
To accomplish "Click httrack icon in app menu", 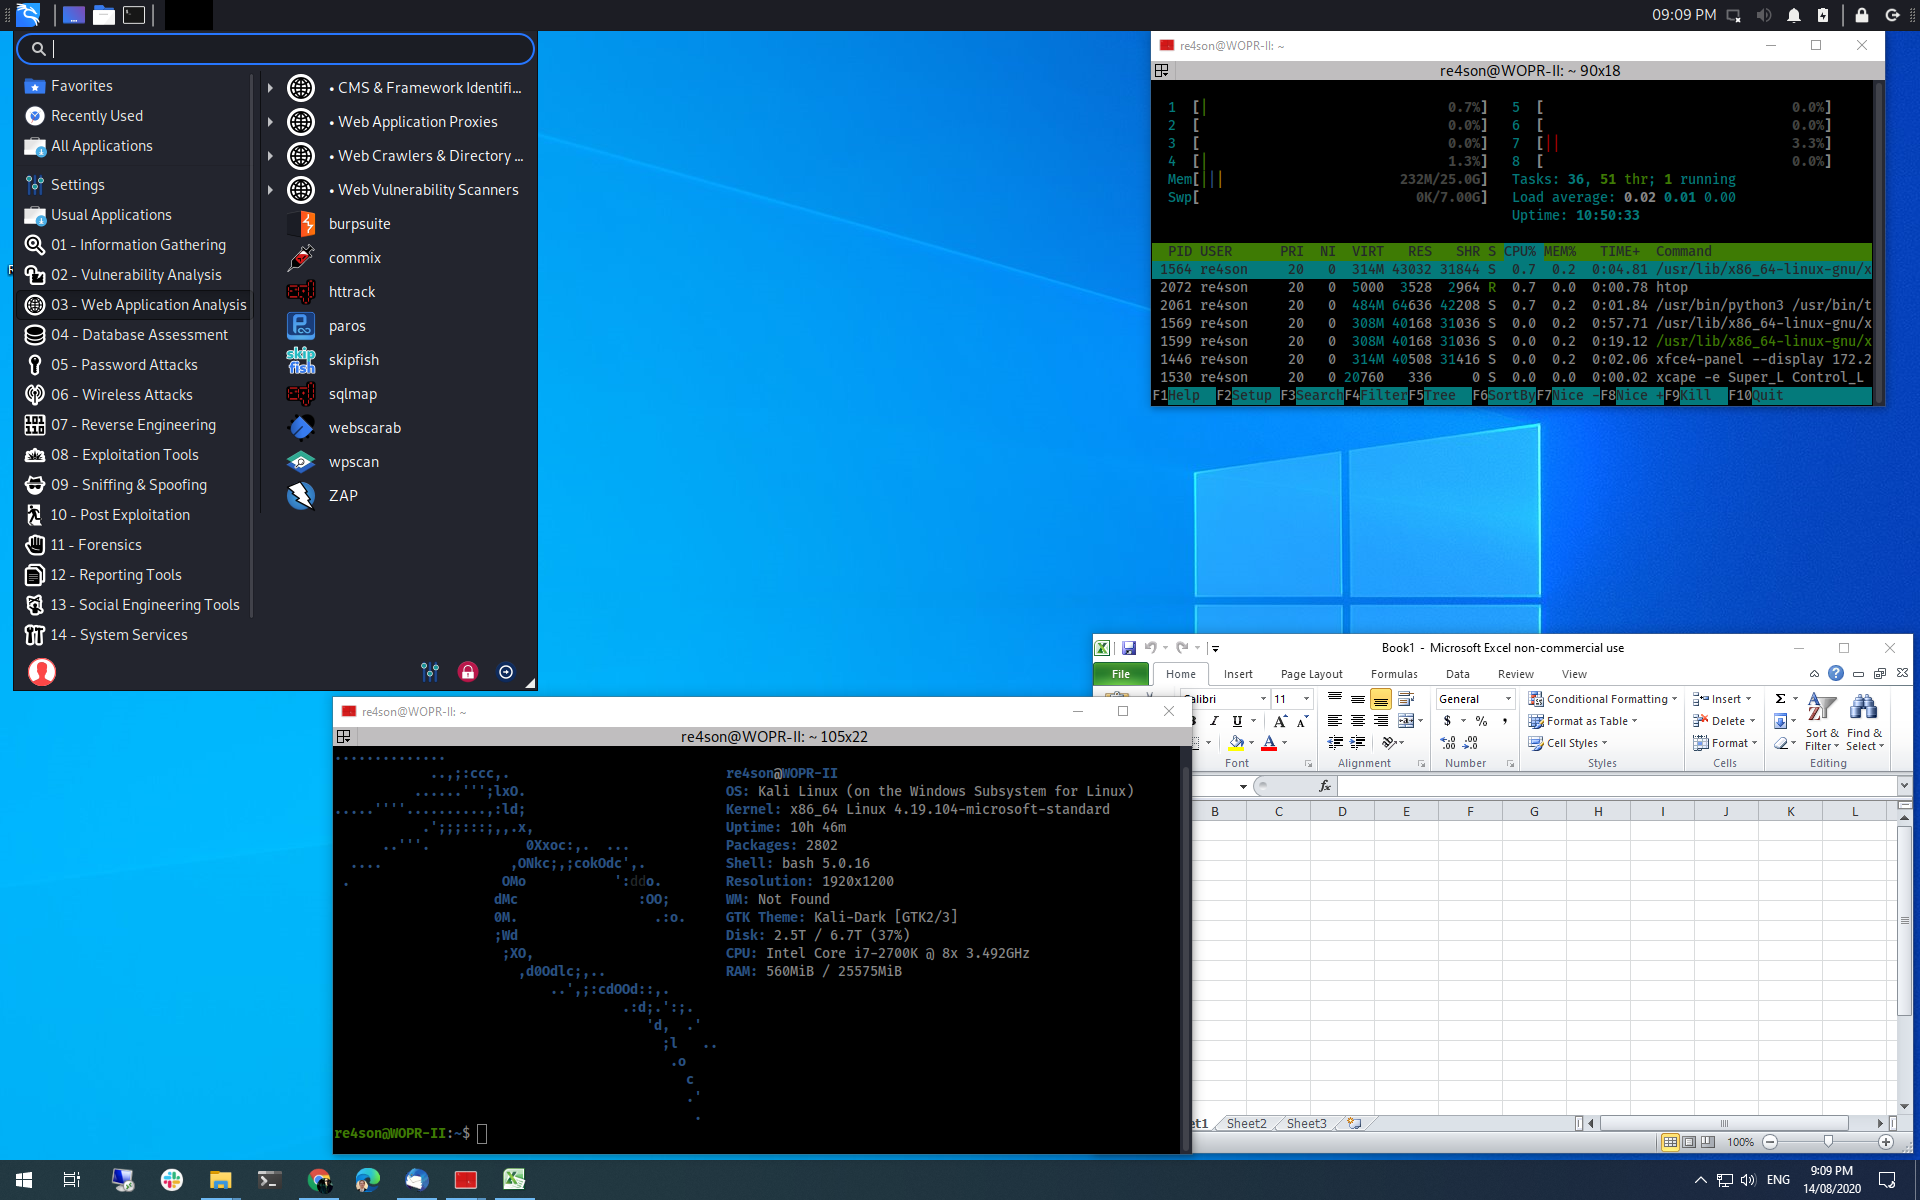I will click(x=300, y=292).
